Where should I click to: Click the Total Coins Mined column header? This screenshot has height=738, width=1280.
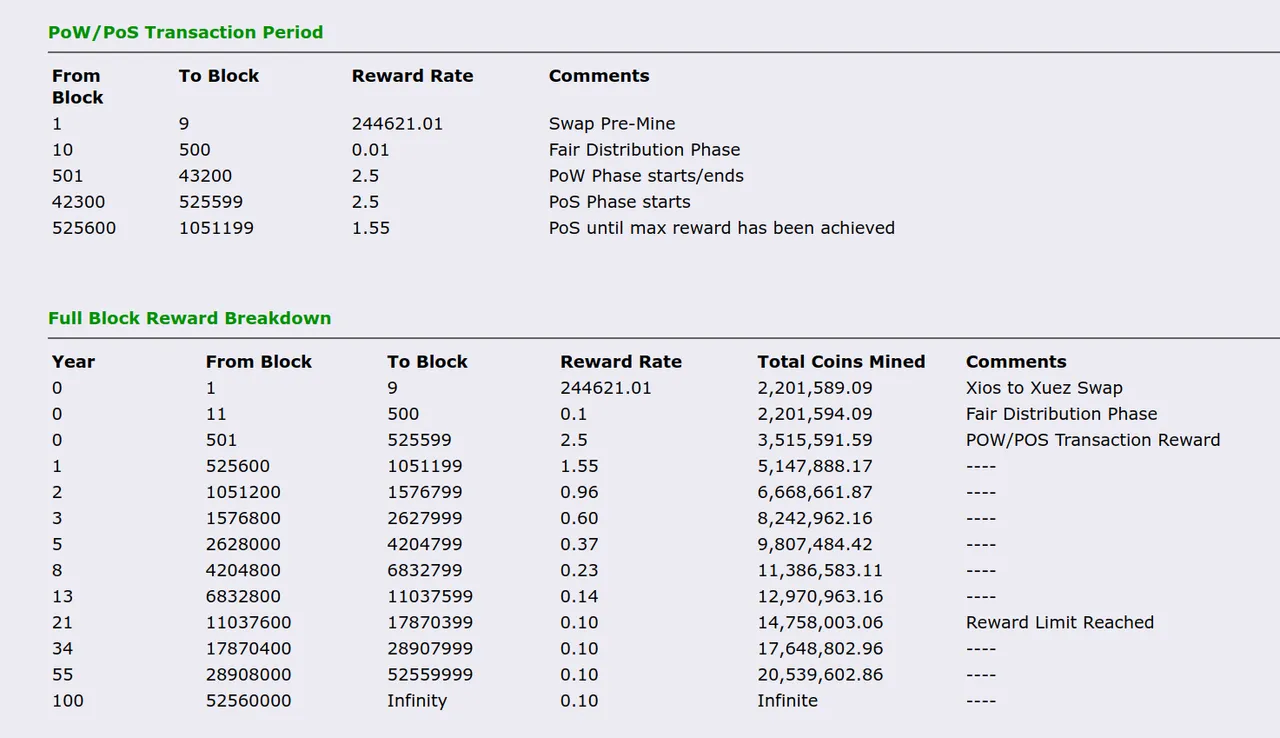[841, 362]
